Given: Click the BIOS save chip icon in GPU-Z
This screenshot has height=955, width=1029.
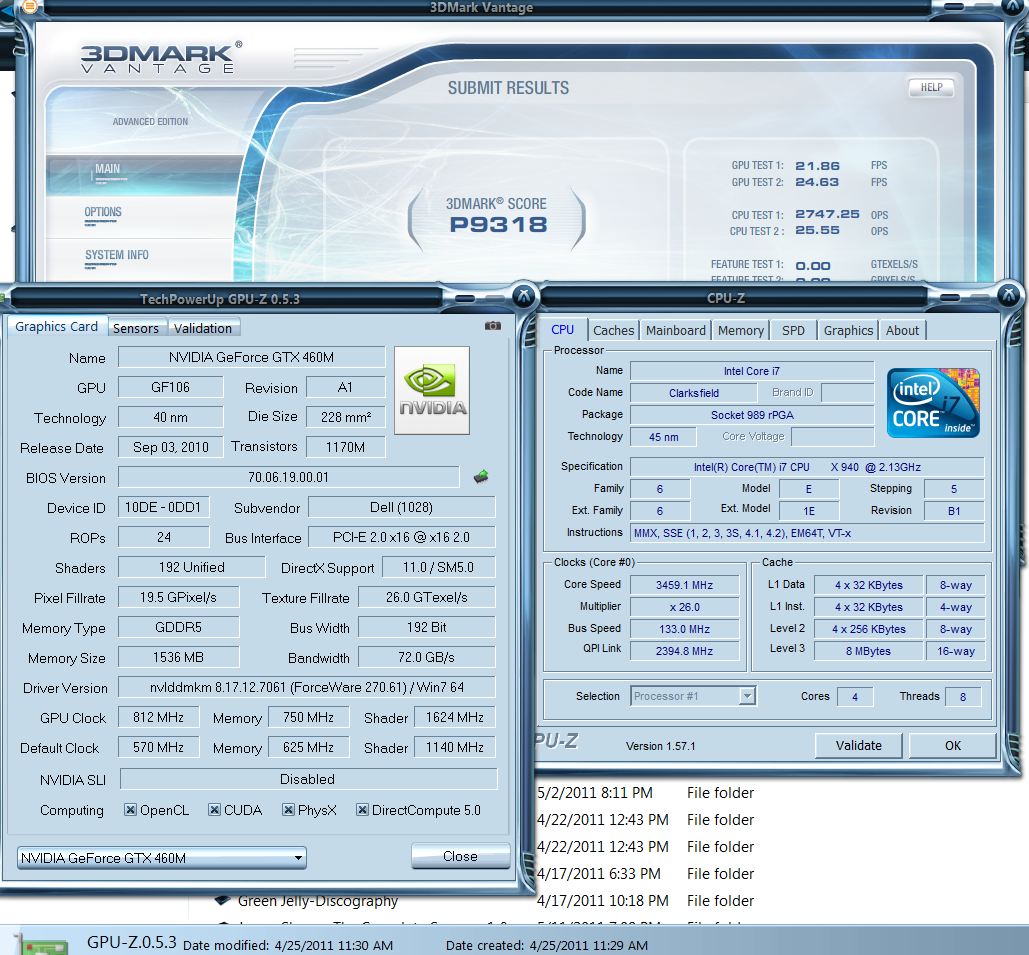Looking at the screenshot, I should [x=481, y=477].
